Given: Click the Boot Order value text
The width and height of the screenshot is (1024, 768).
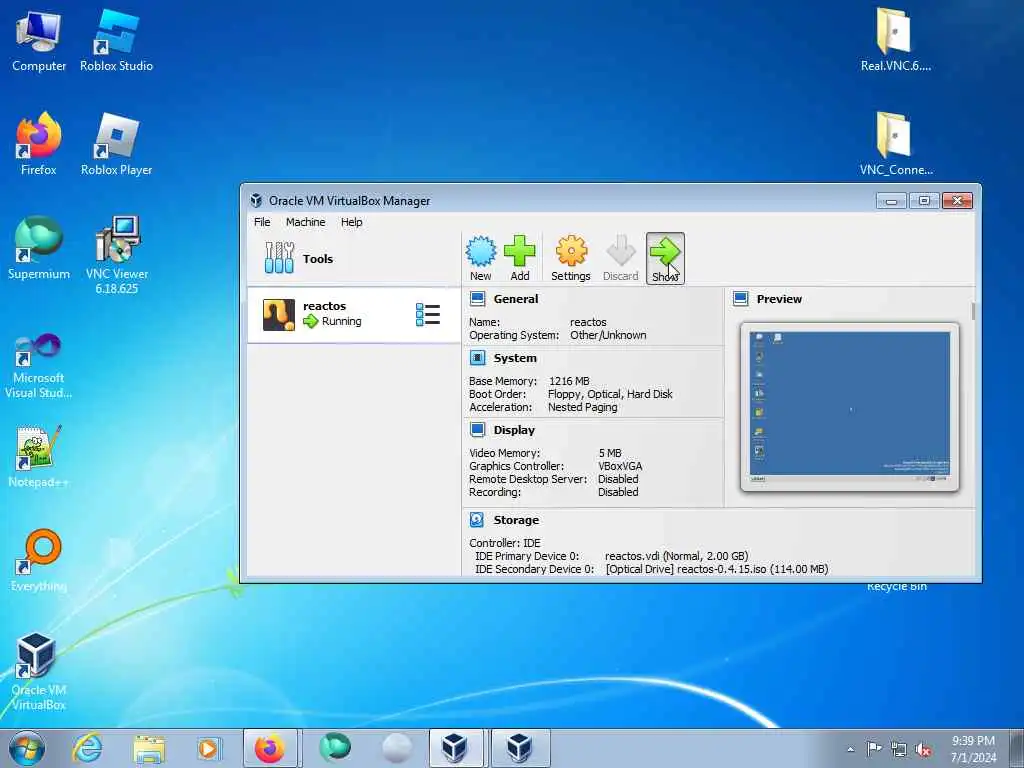Looking at the screenshot, I should point(610,394).
